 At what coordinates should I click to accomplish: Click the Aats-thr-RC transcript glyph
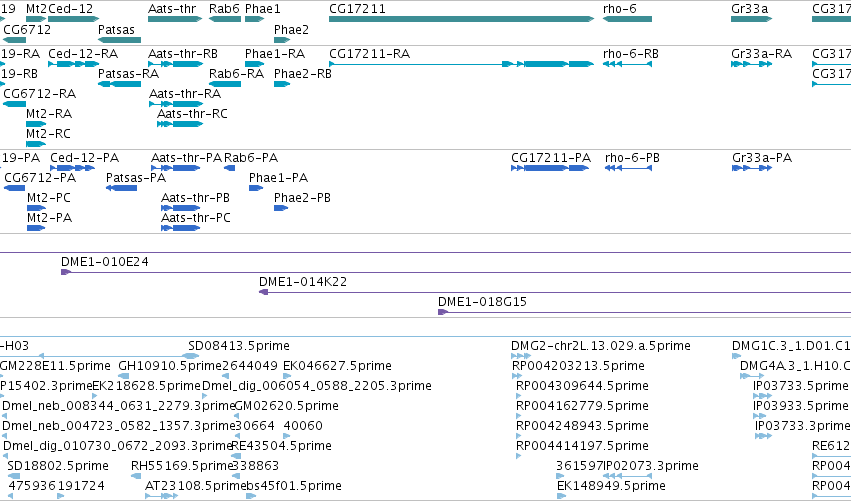[180, 124]
